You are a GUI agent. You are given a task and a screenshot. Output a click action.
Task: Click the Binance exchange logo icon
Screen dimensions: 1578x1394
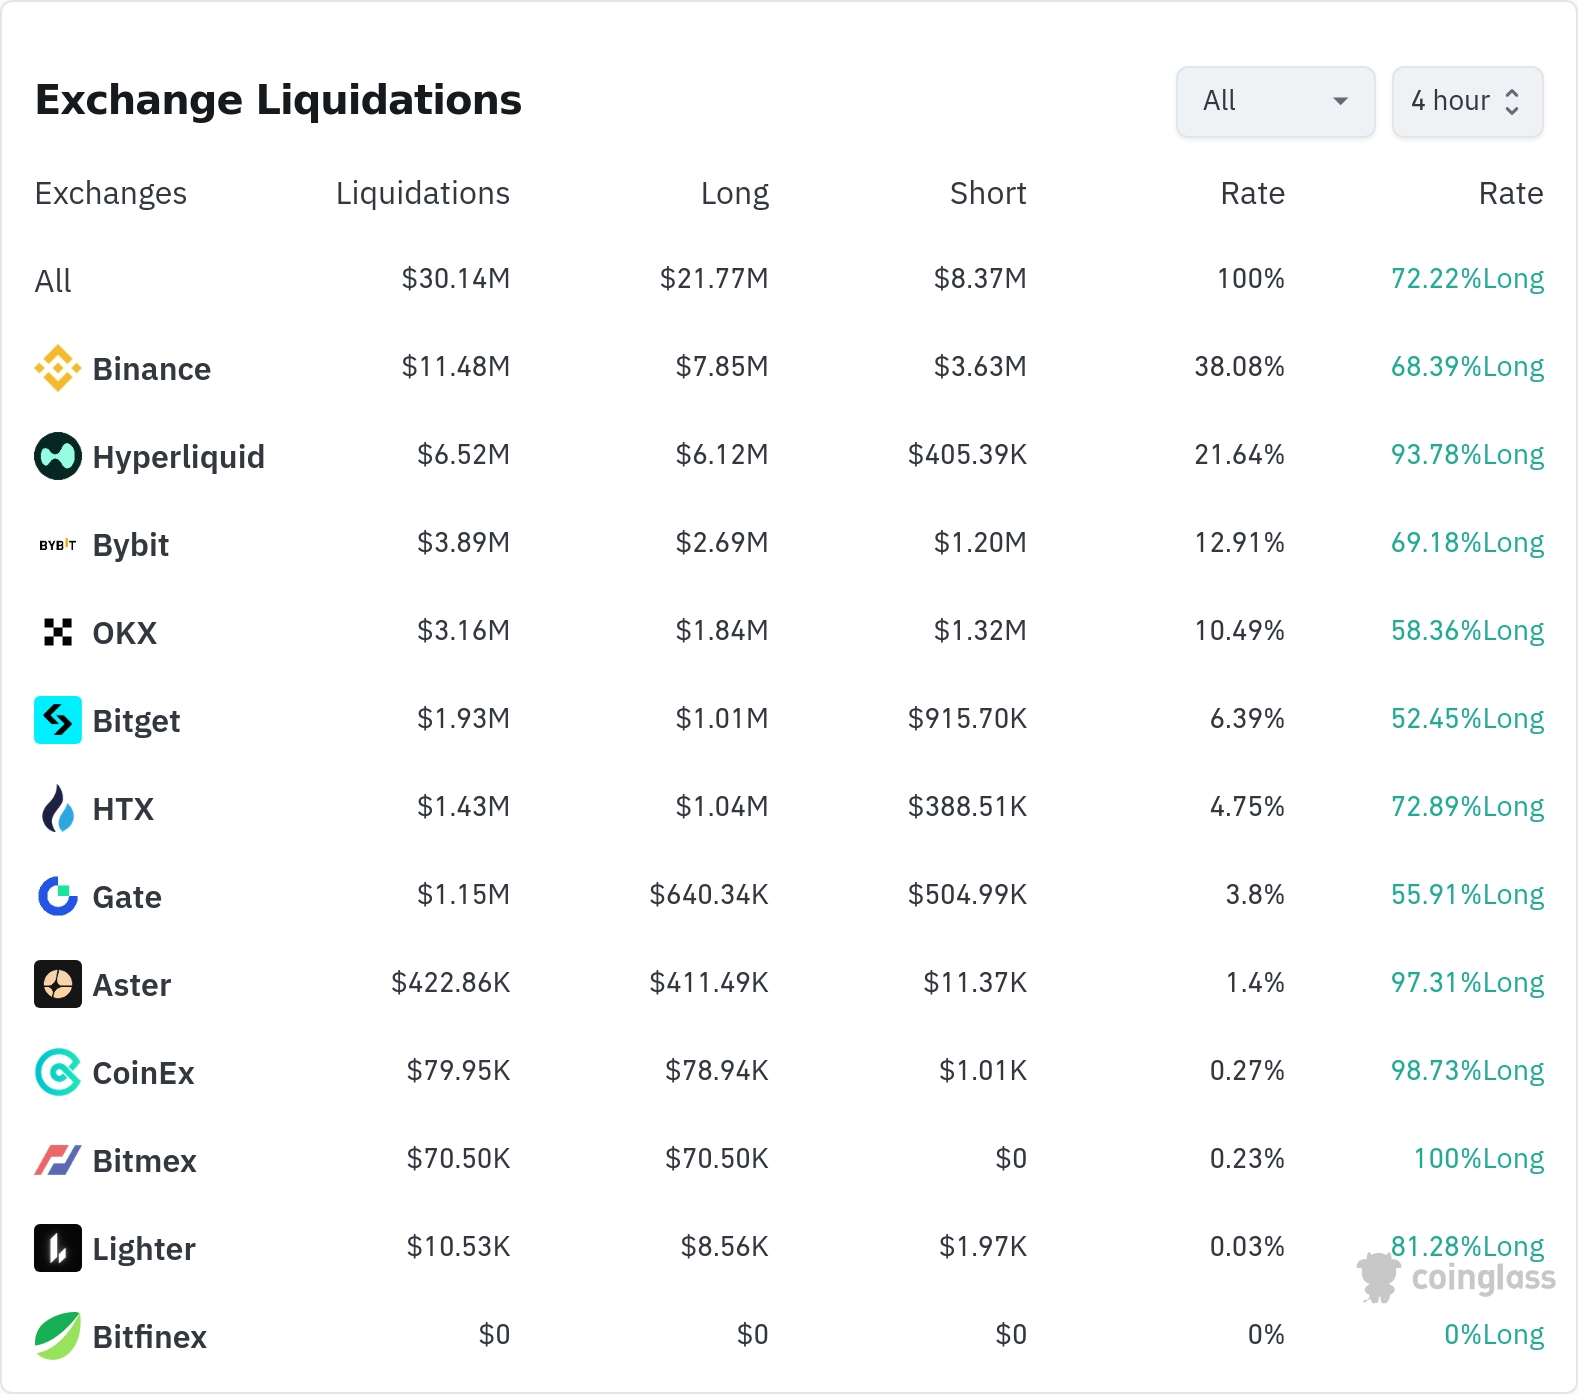tap(58, 368)
